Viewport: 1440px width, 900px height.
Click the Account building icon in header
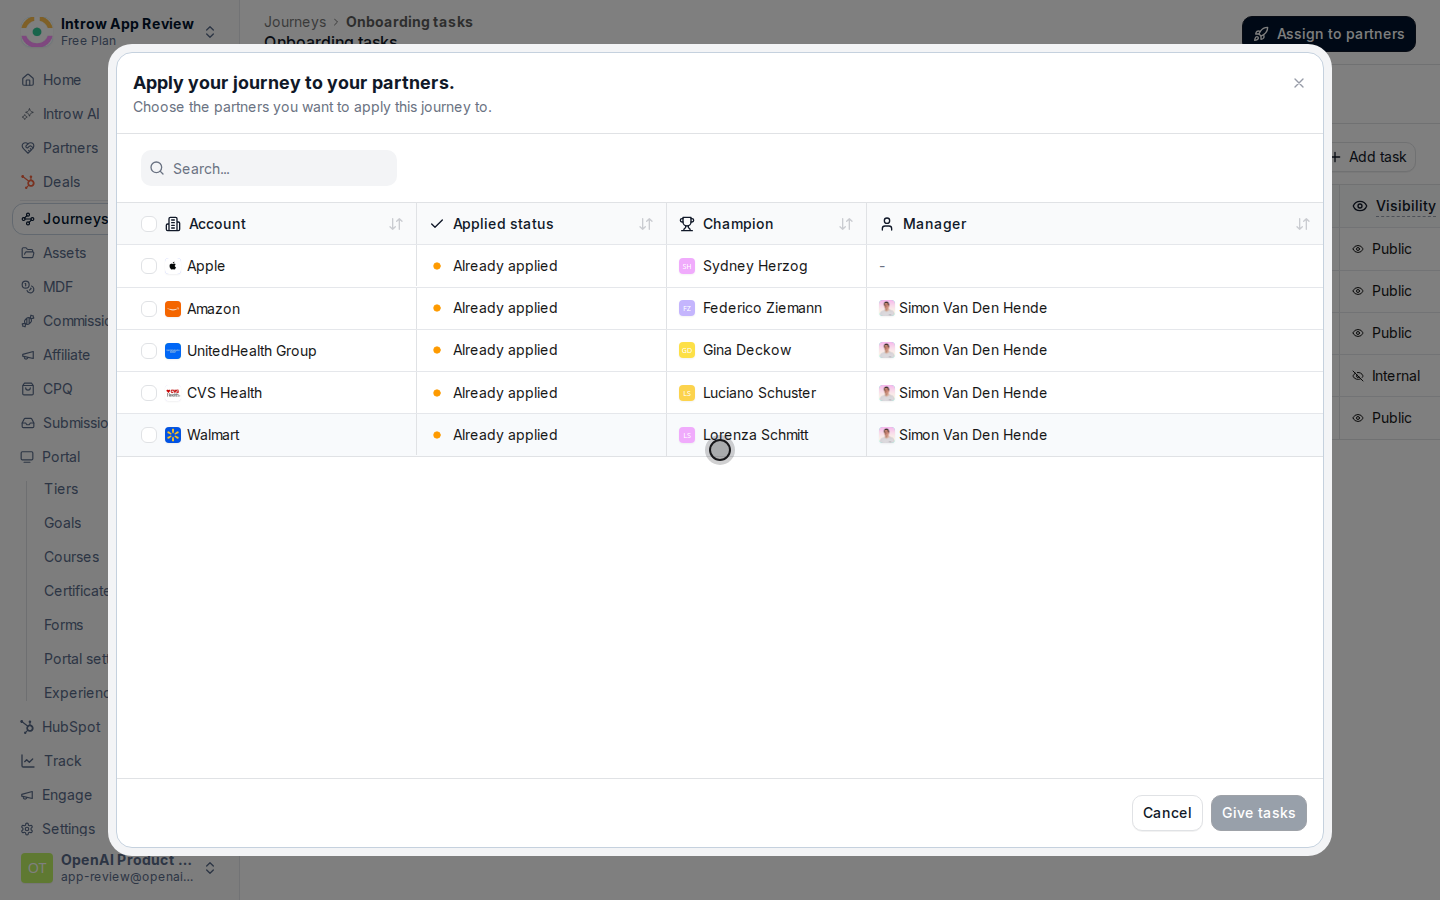173,224
